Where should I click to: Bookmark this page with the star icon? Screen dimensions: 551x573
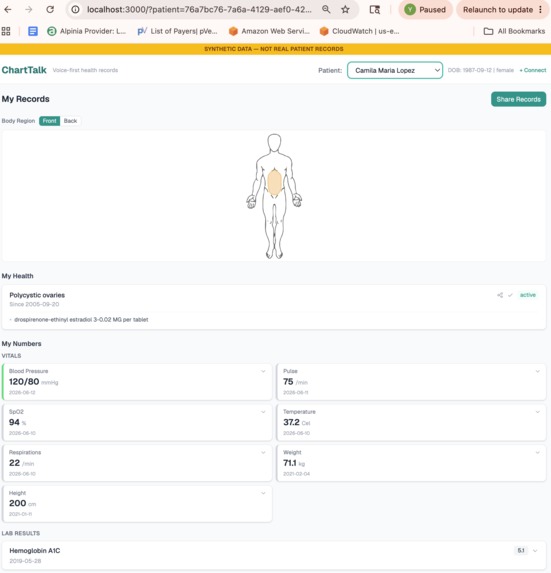tap(345, 10)
